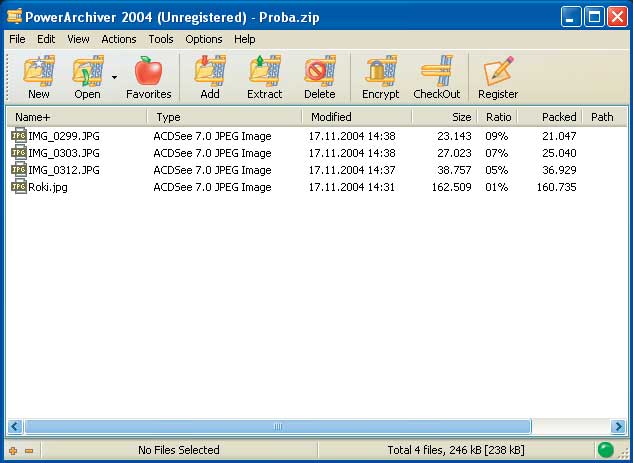Click the packed value 36.929
633x463 pixels.
tap(559, 170)
